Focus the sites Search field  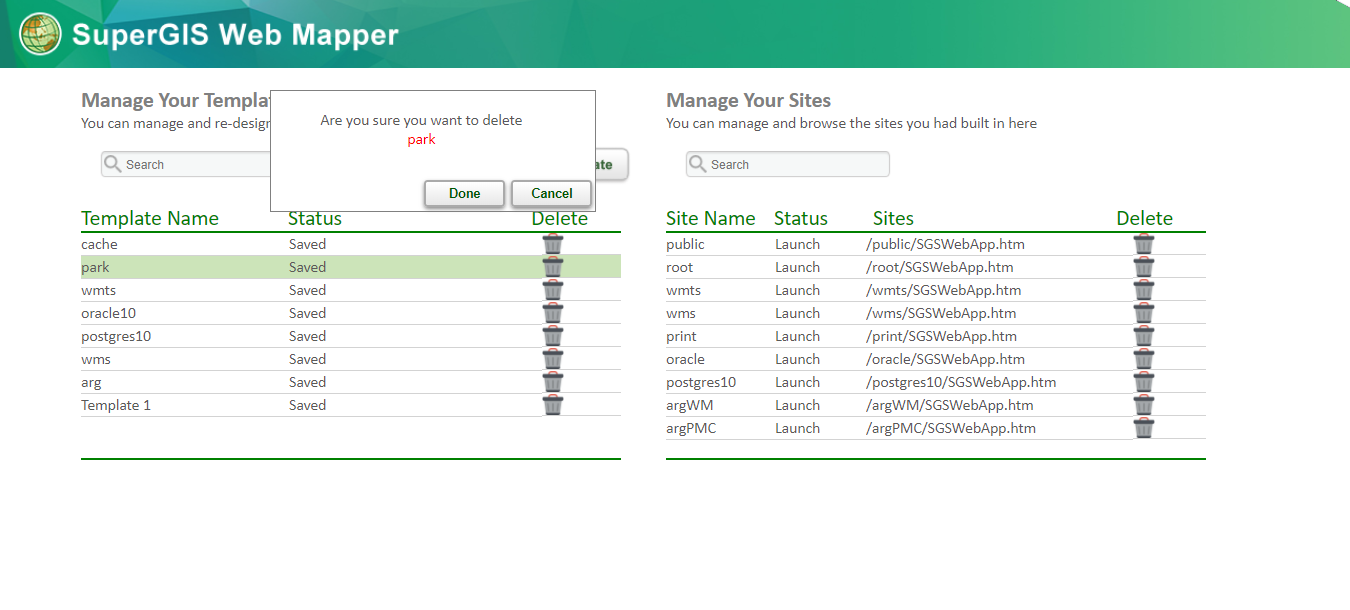788,164
